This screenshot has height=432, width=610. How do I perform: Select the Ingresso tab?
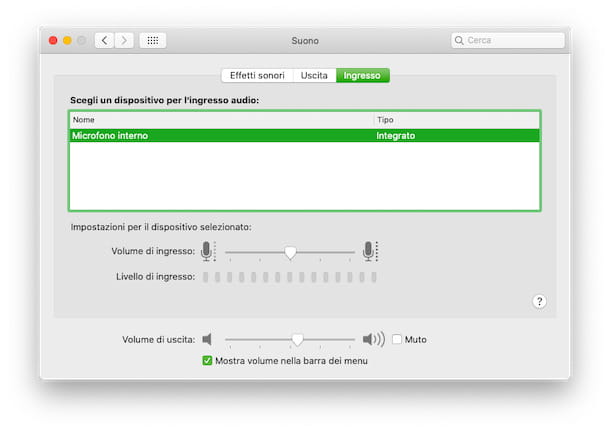(362, 76)
